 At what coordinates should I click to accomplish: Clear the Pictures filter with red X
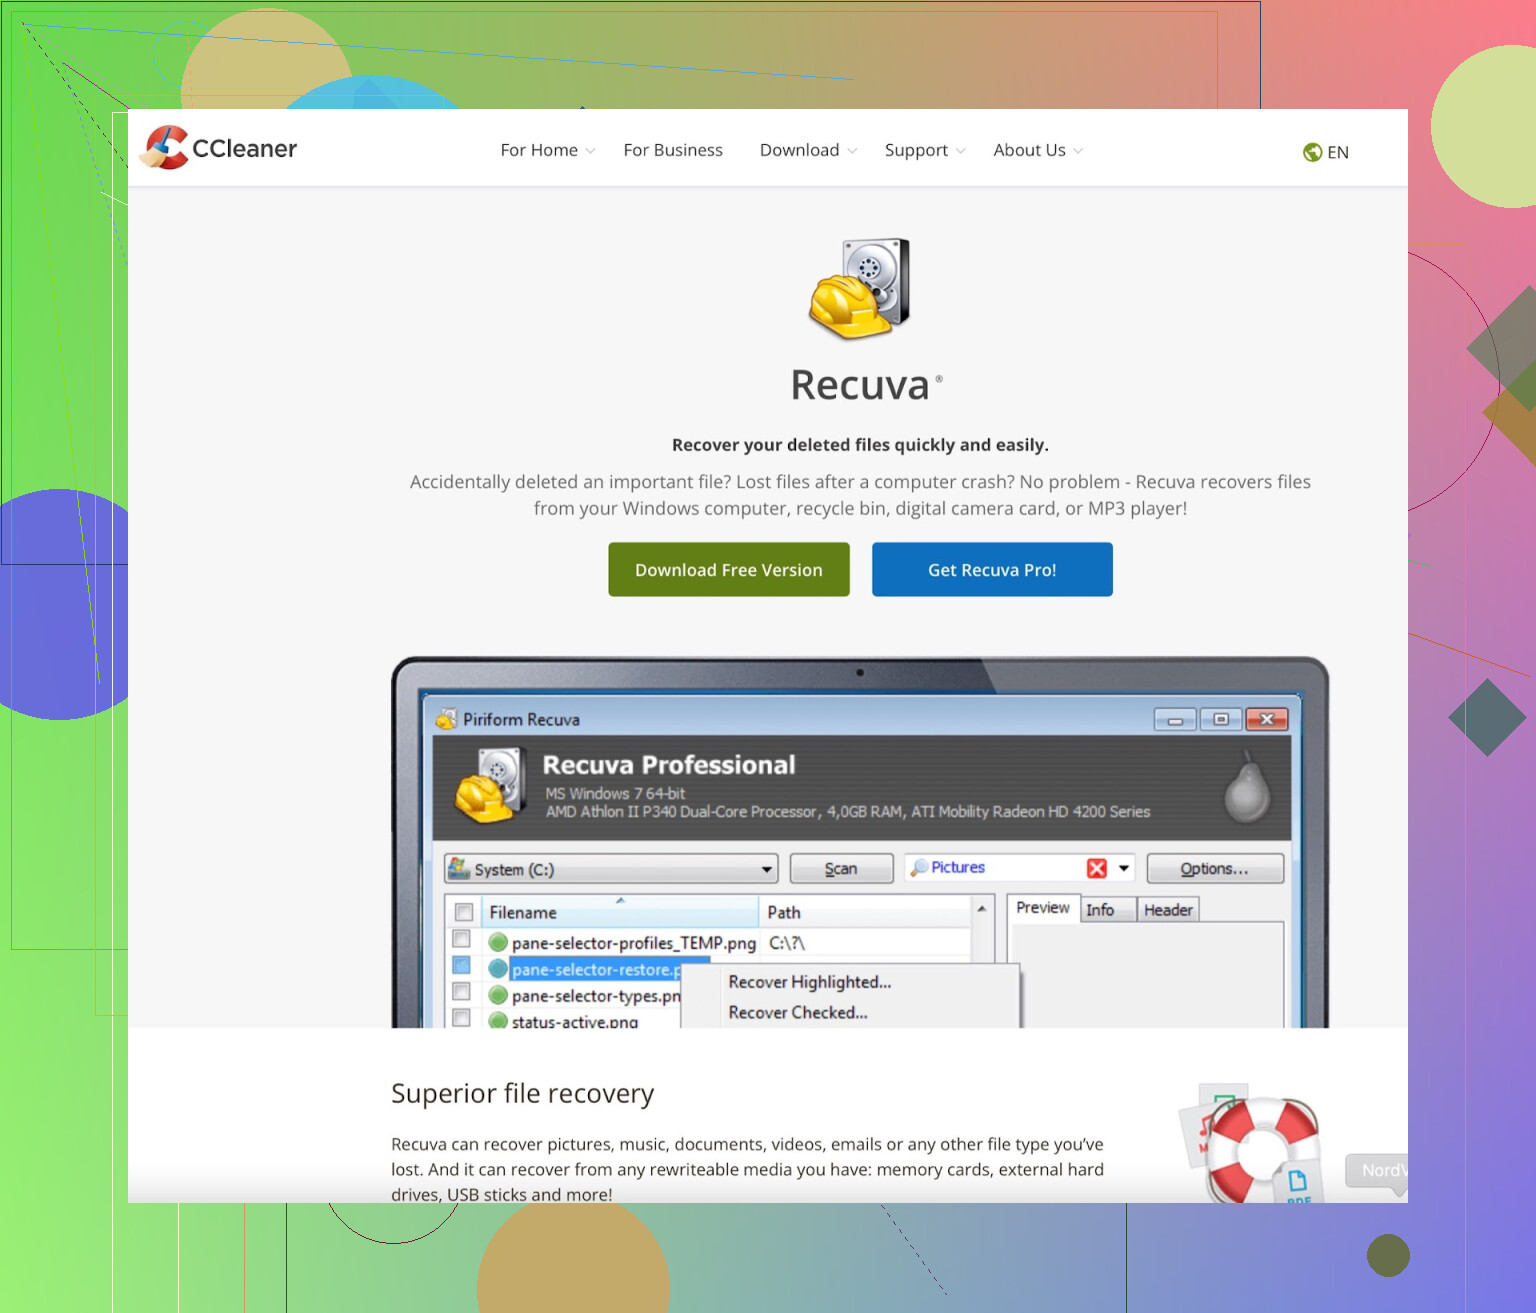(x=1097, y=868)
